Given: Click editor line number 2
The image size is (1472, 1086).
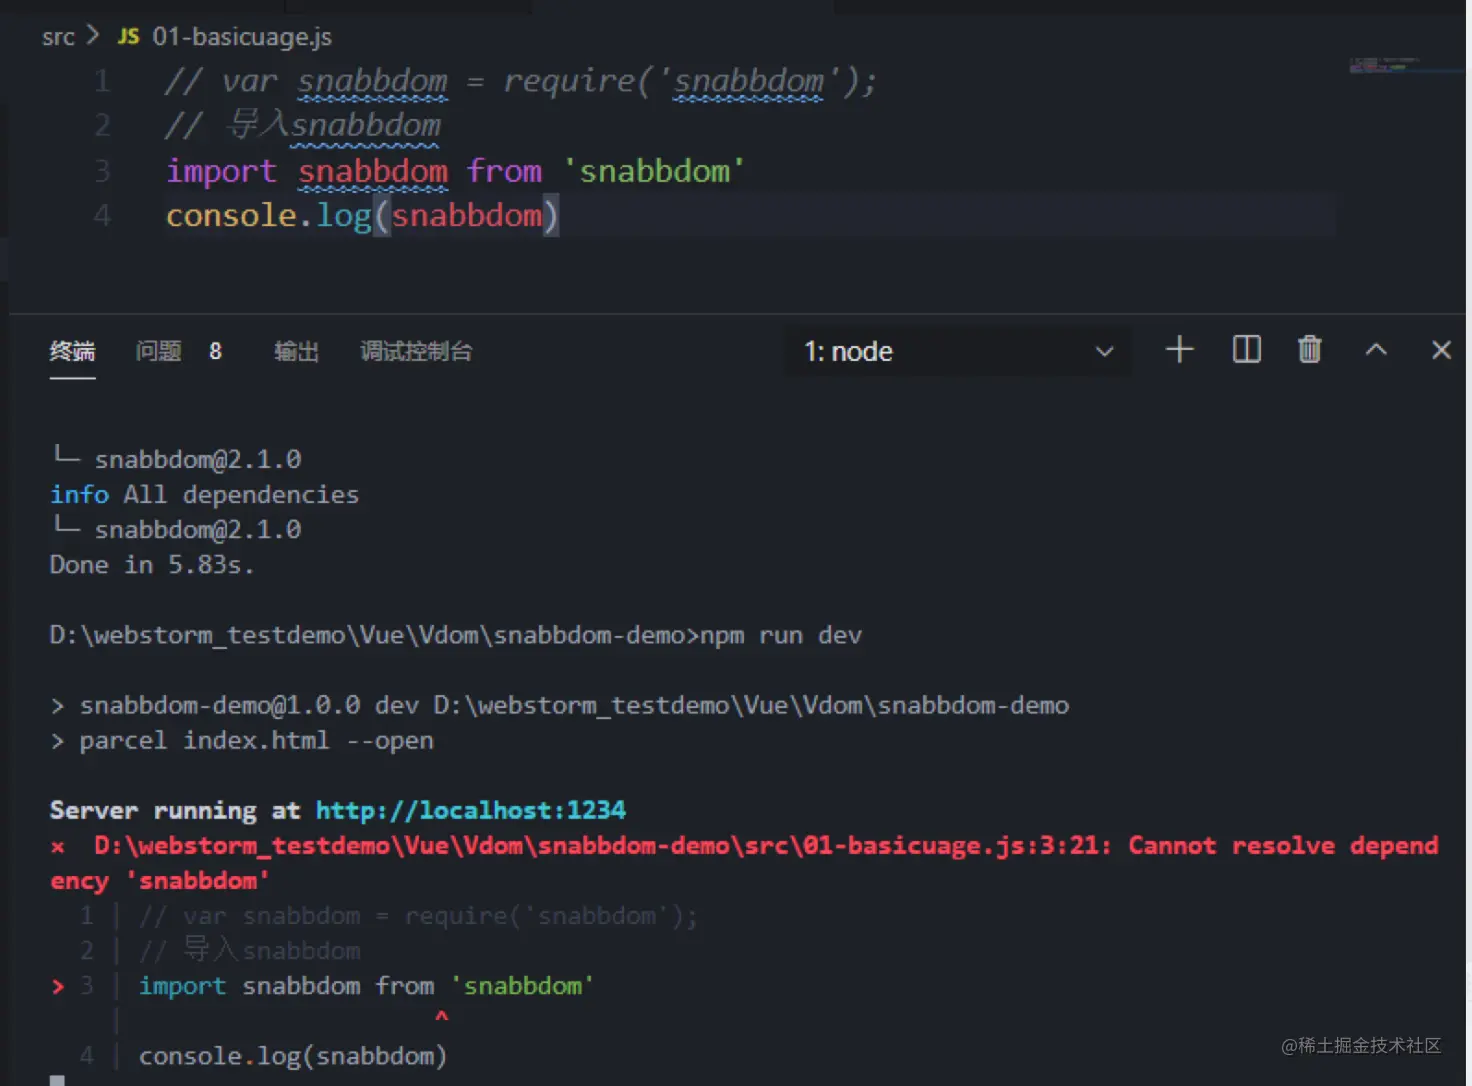Looking at the screenshot, I should point(102,126).
